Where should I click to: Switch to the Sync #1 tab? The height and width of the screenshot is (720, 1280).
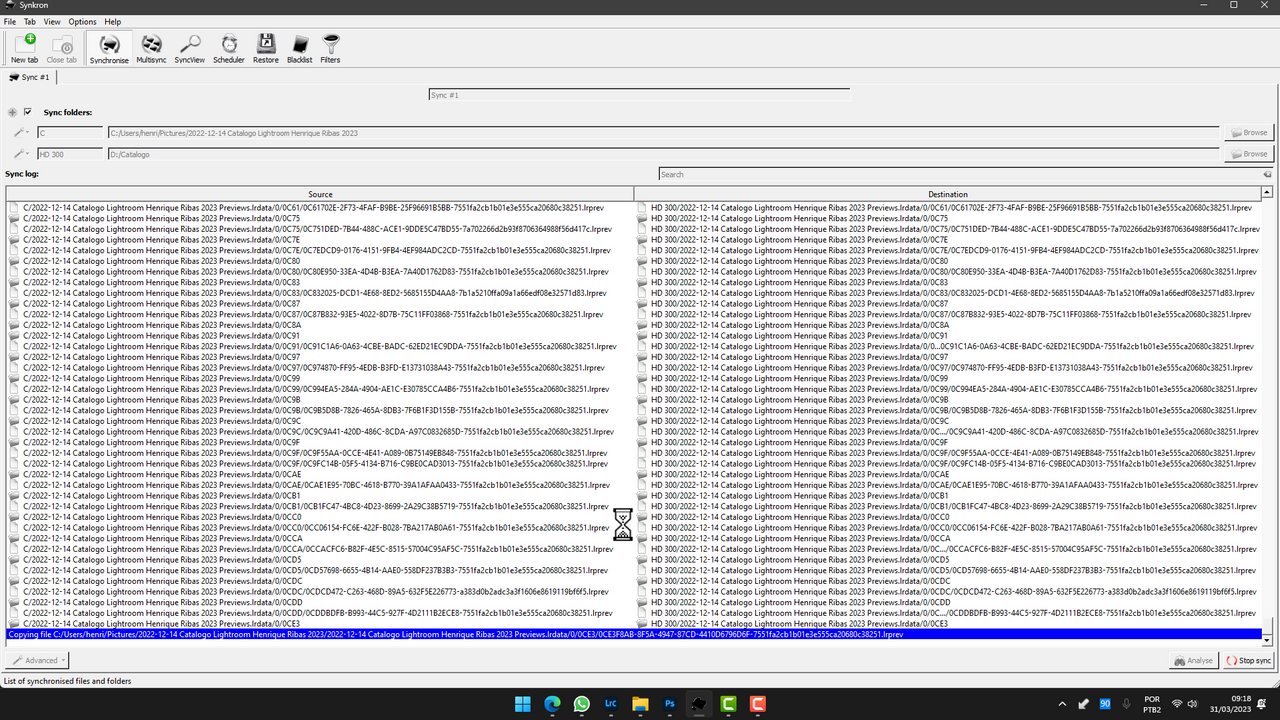30,77
